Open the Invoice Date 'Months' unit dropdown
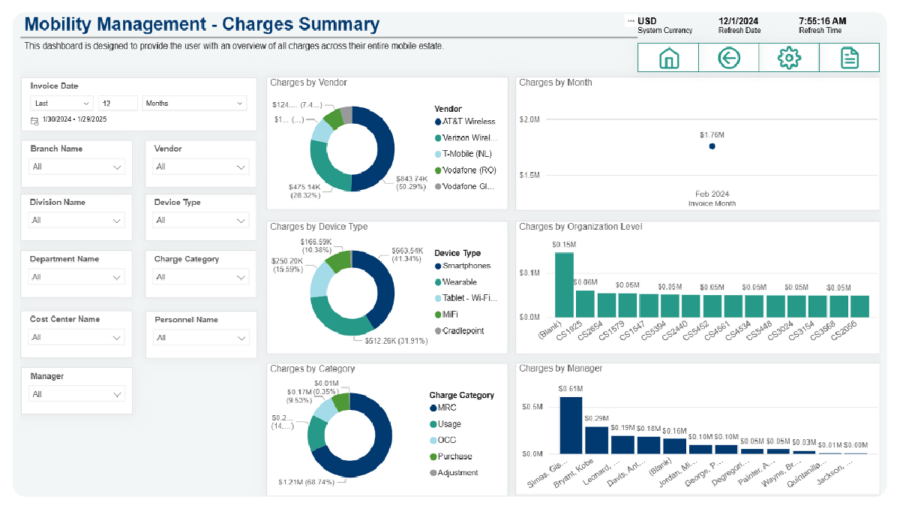900x509 pixels. coord(195,103)
